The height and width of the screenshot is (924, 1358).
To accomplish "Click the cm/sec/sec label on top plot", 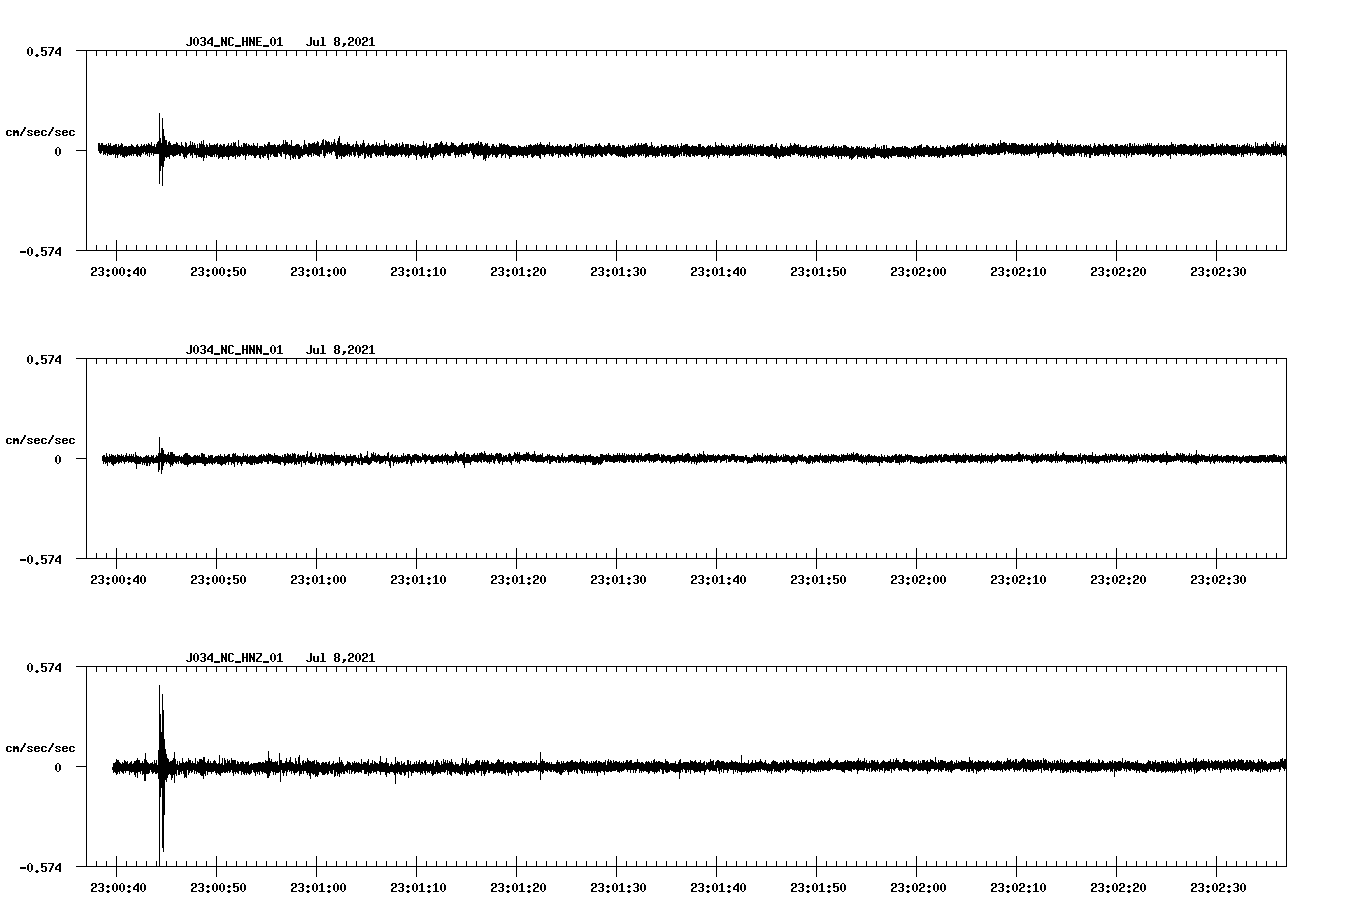I will tap(39, 131).
